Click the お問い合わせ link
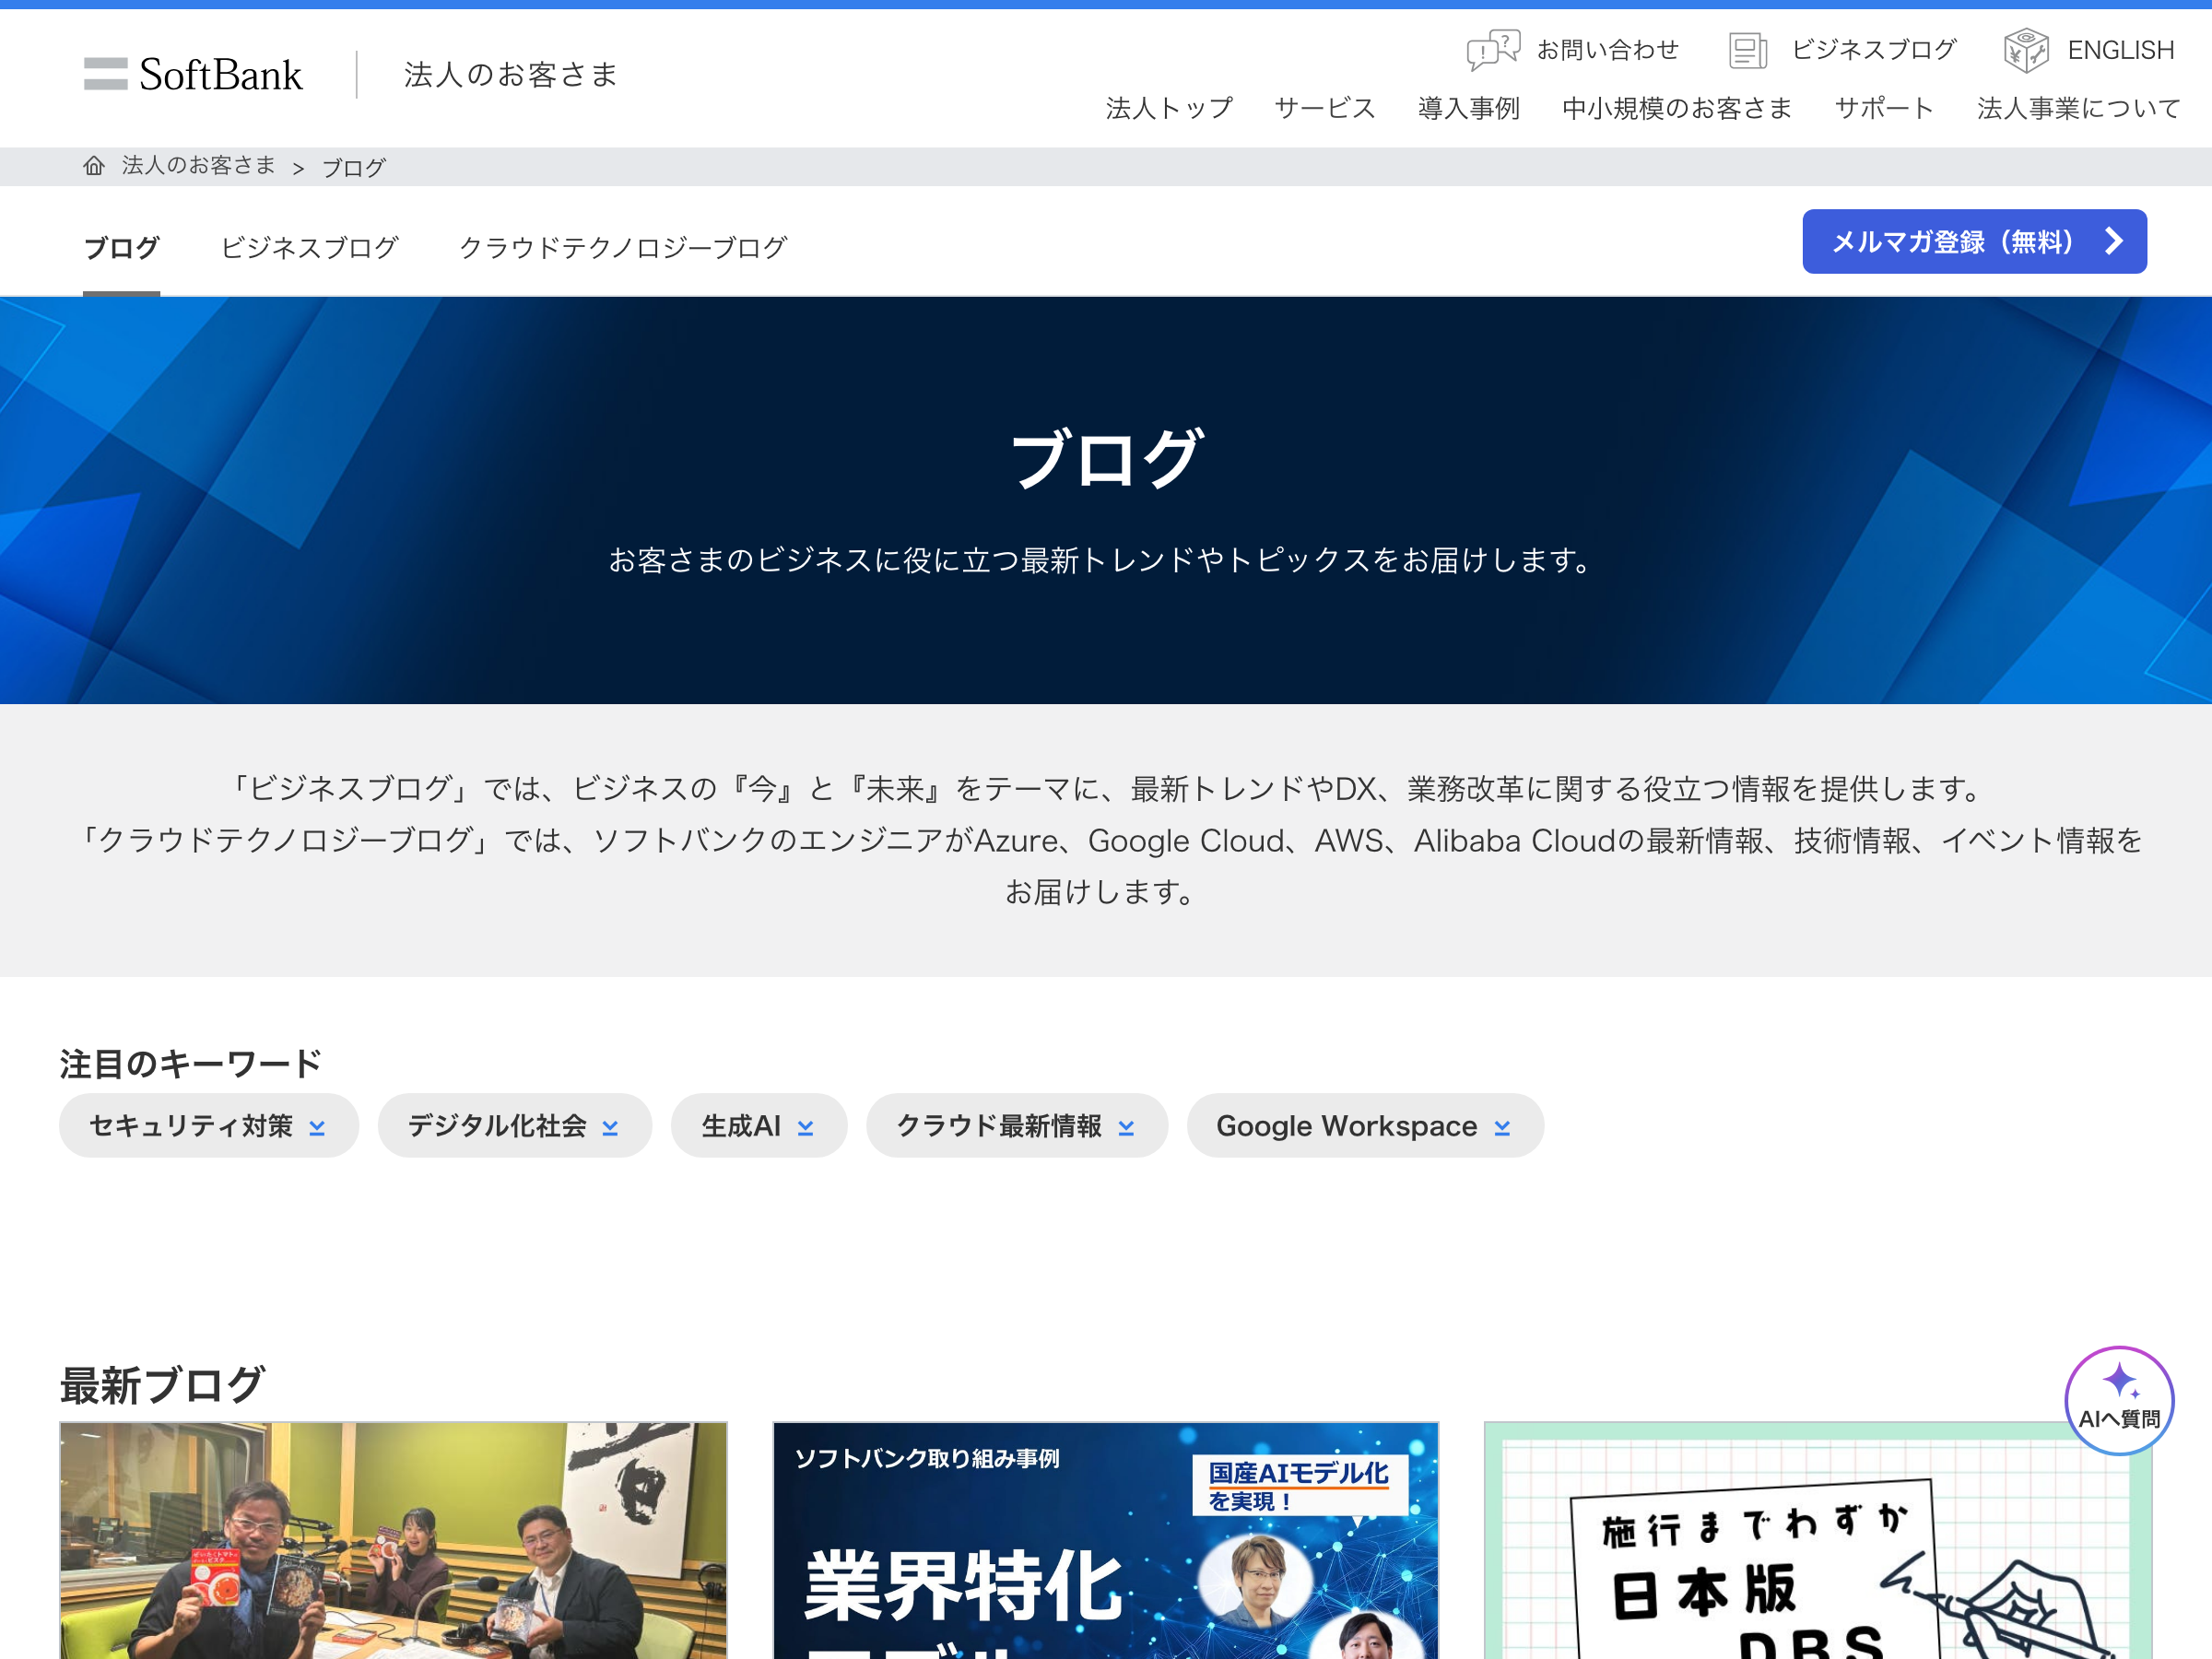The width and height of the screenshot is (2212, 1659). pos(1608,50)
